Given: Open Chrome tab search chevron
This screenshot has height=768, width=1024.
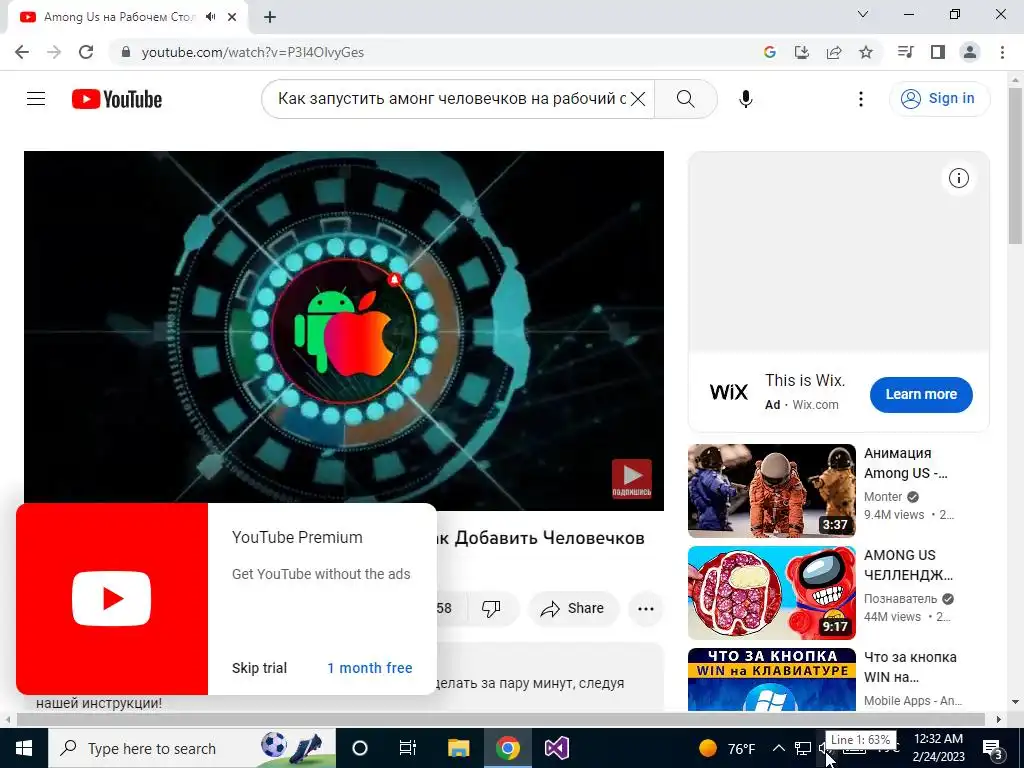Looking at the screenshot, I should coord(863,14).
